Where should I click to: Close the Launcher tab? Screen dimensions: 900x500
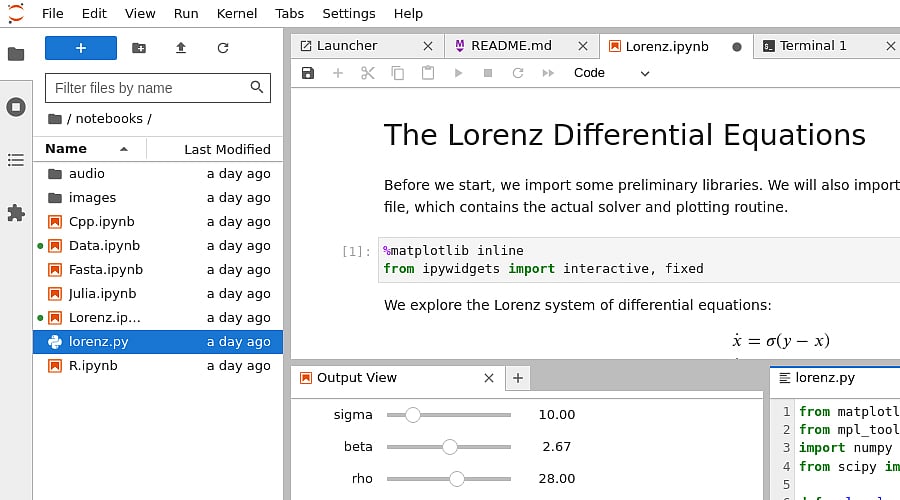coord(428,46)
